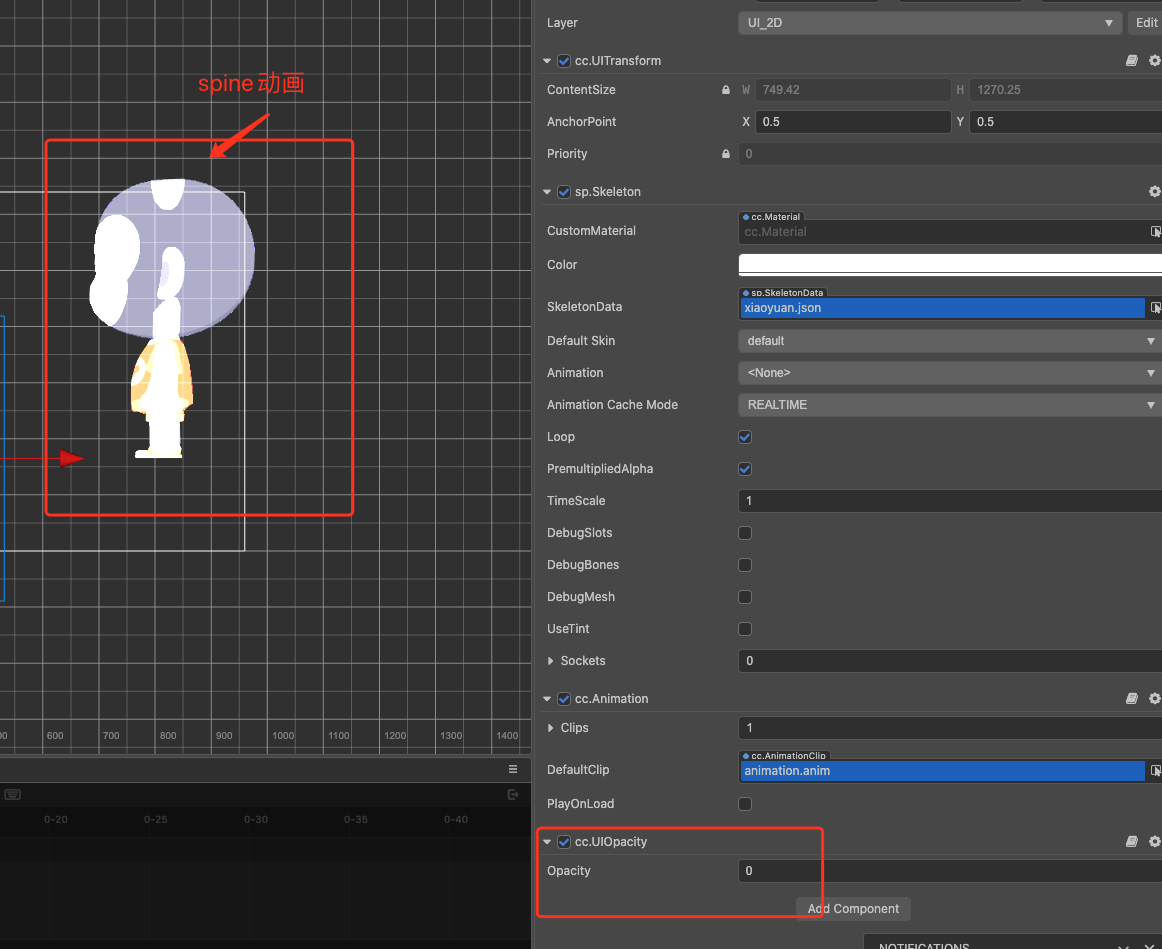The height and width of the screenshot is (949, 1162).
Task: Open the cc.UIOpacity gear settings menu
Action: [1154, 842]
